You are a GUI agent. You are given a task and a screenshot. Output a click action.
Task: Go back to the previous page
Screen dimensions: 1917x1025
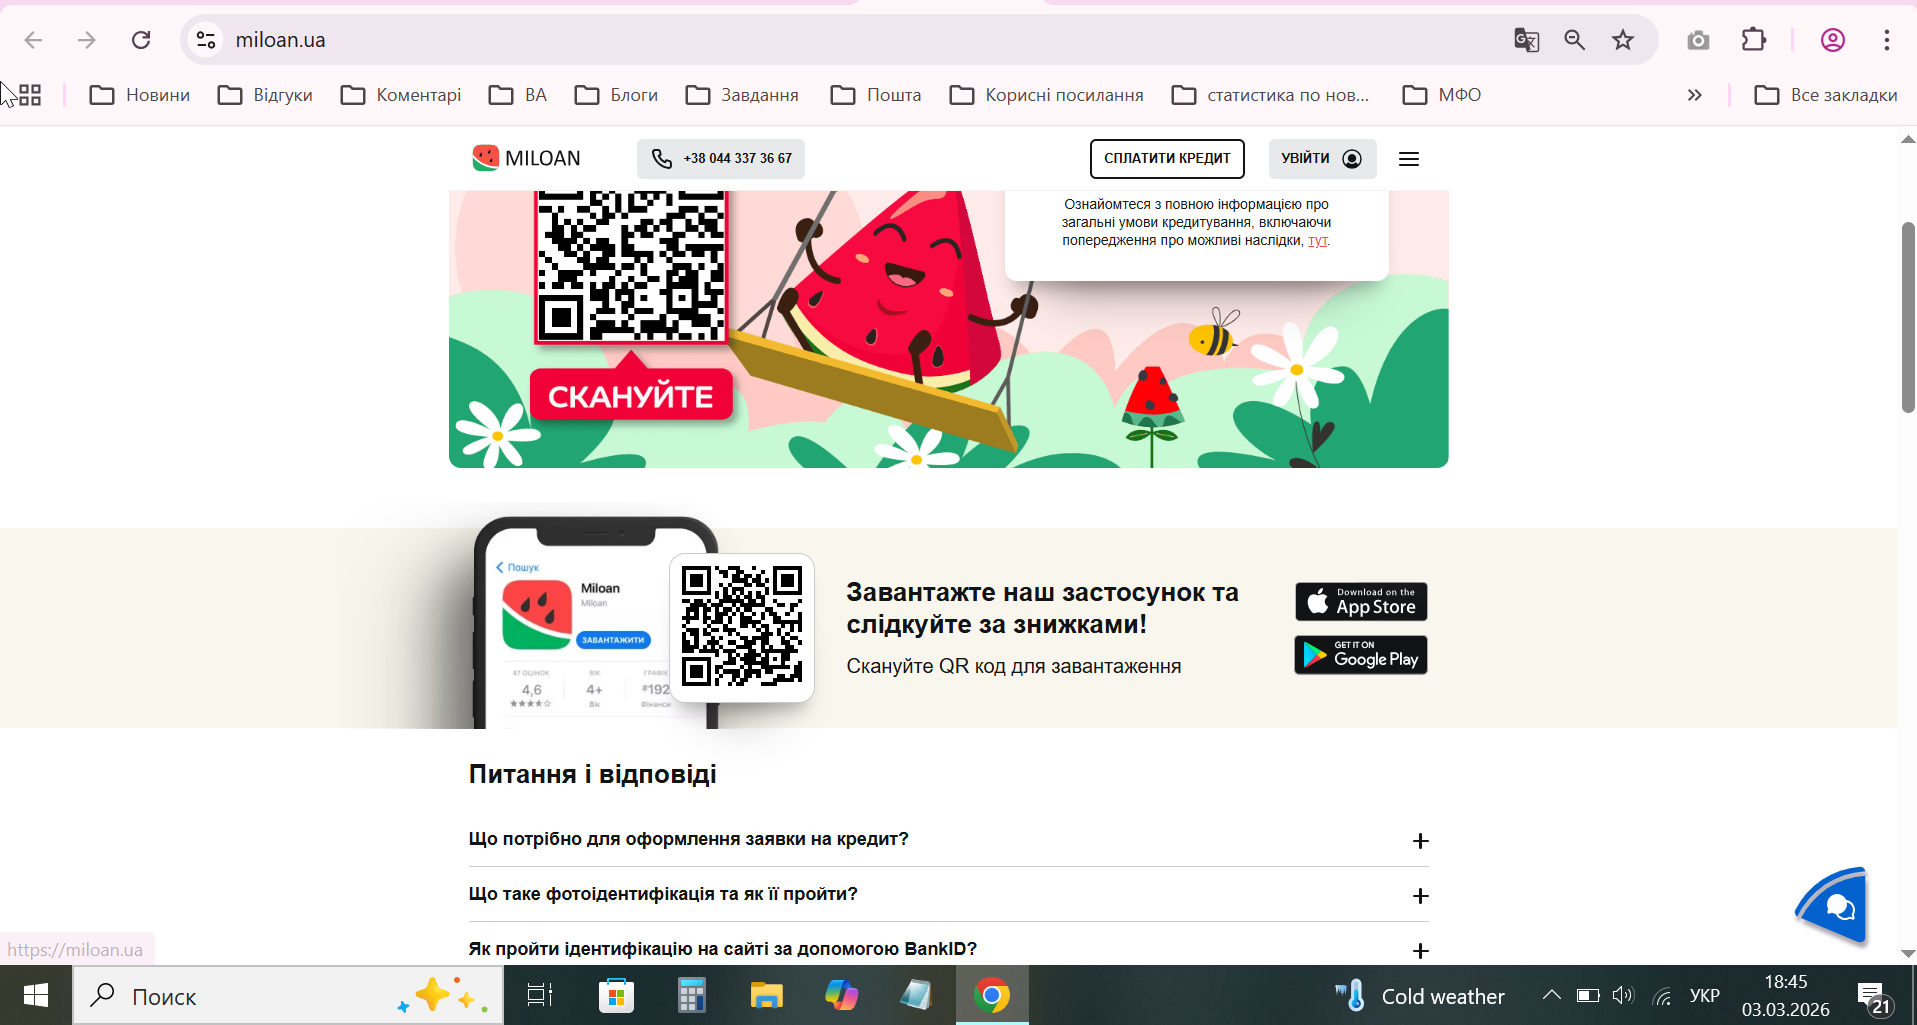33,40
